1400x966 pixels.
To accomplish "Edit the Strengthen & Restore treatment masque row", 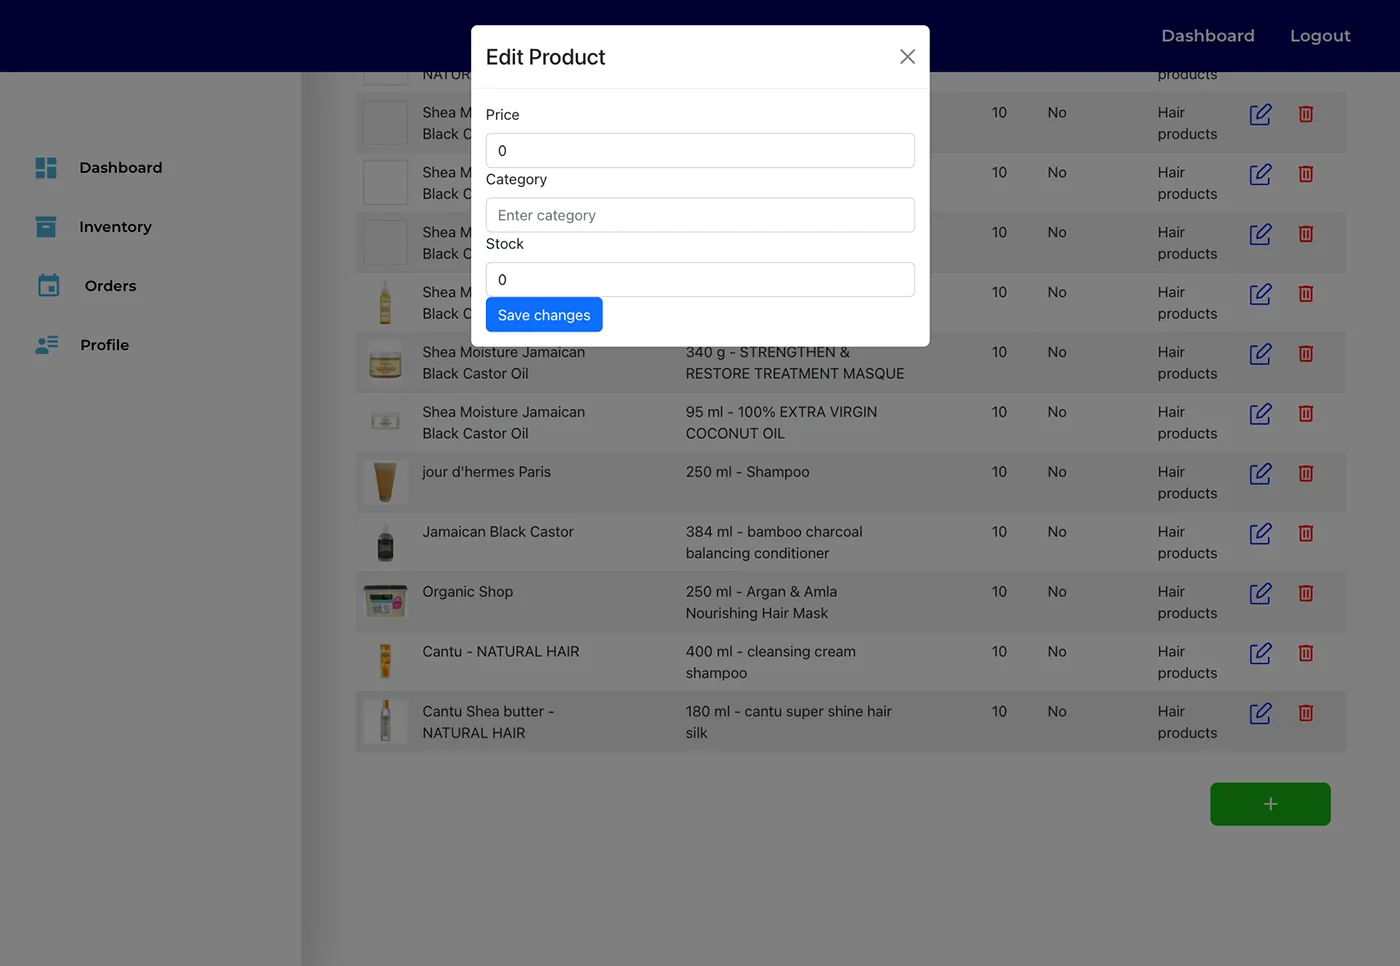I will tap(1261, 354).
